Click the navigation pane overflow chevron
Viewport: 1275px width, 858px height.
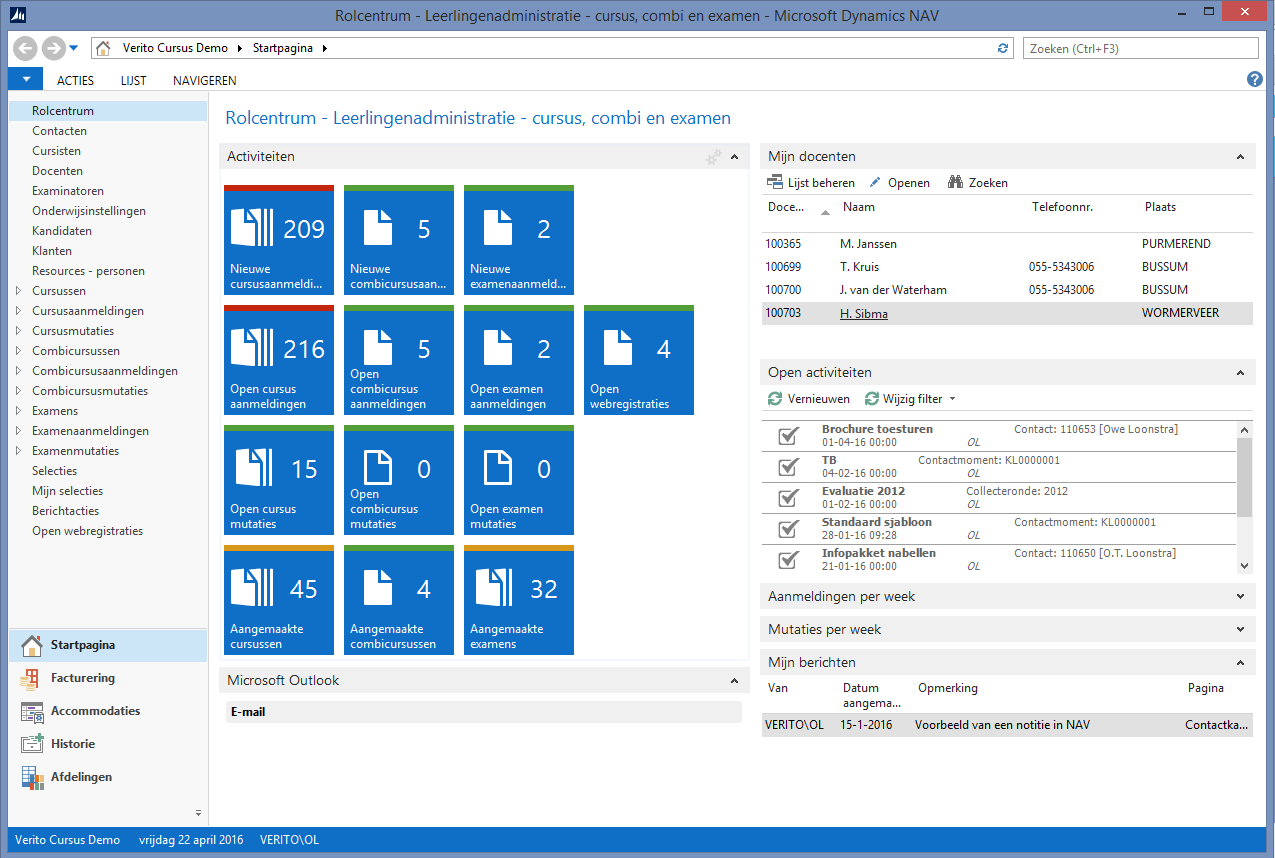(198, 813)
